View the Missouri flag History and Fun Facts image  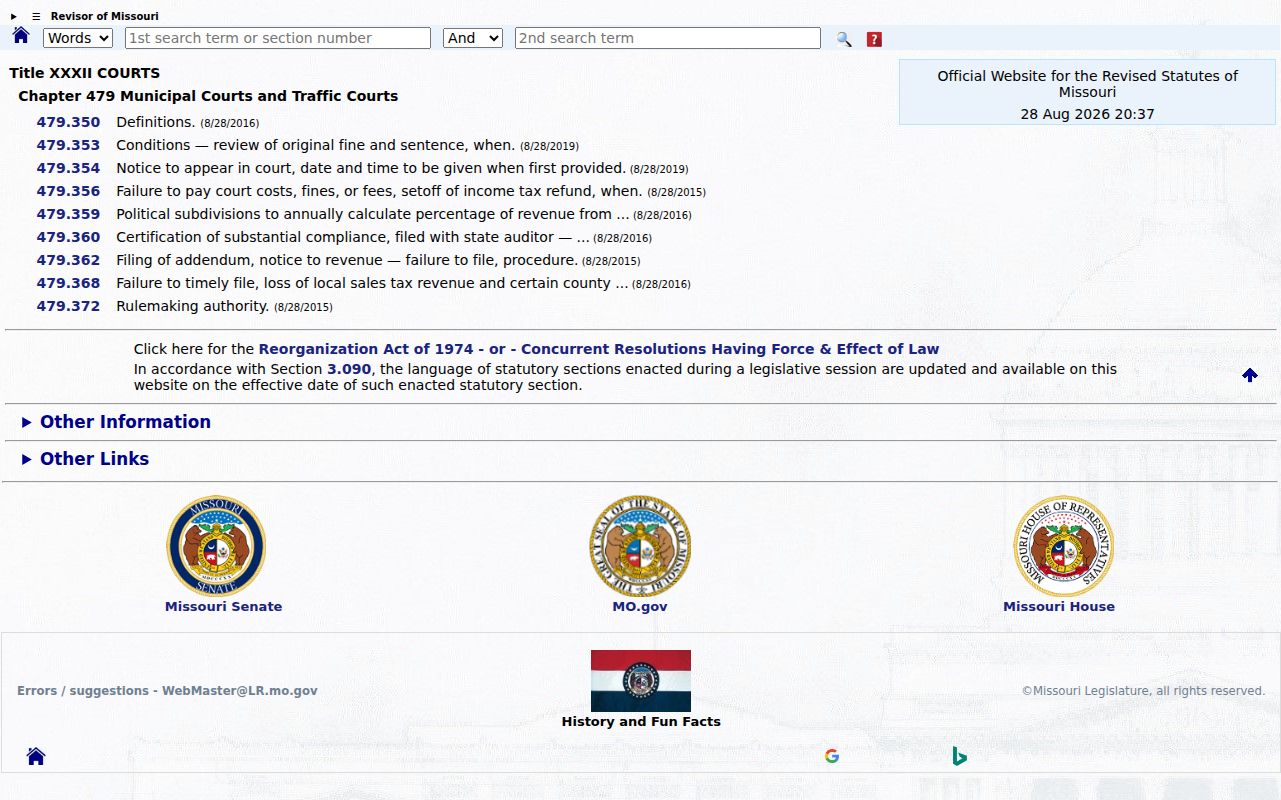click(x=641, y=681)
